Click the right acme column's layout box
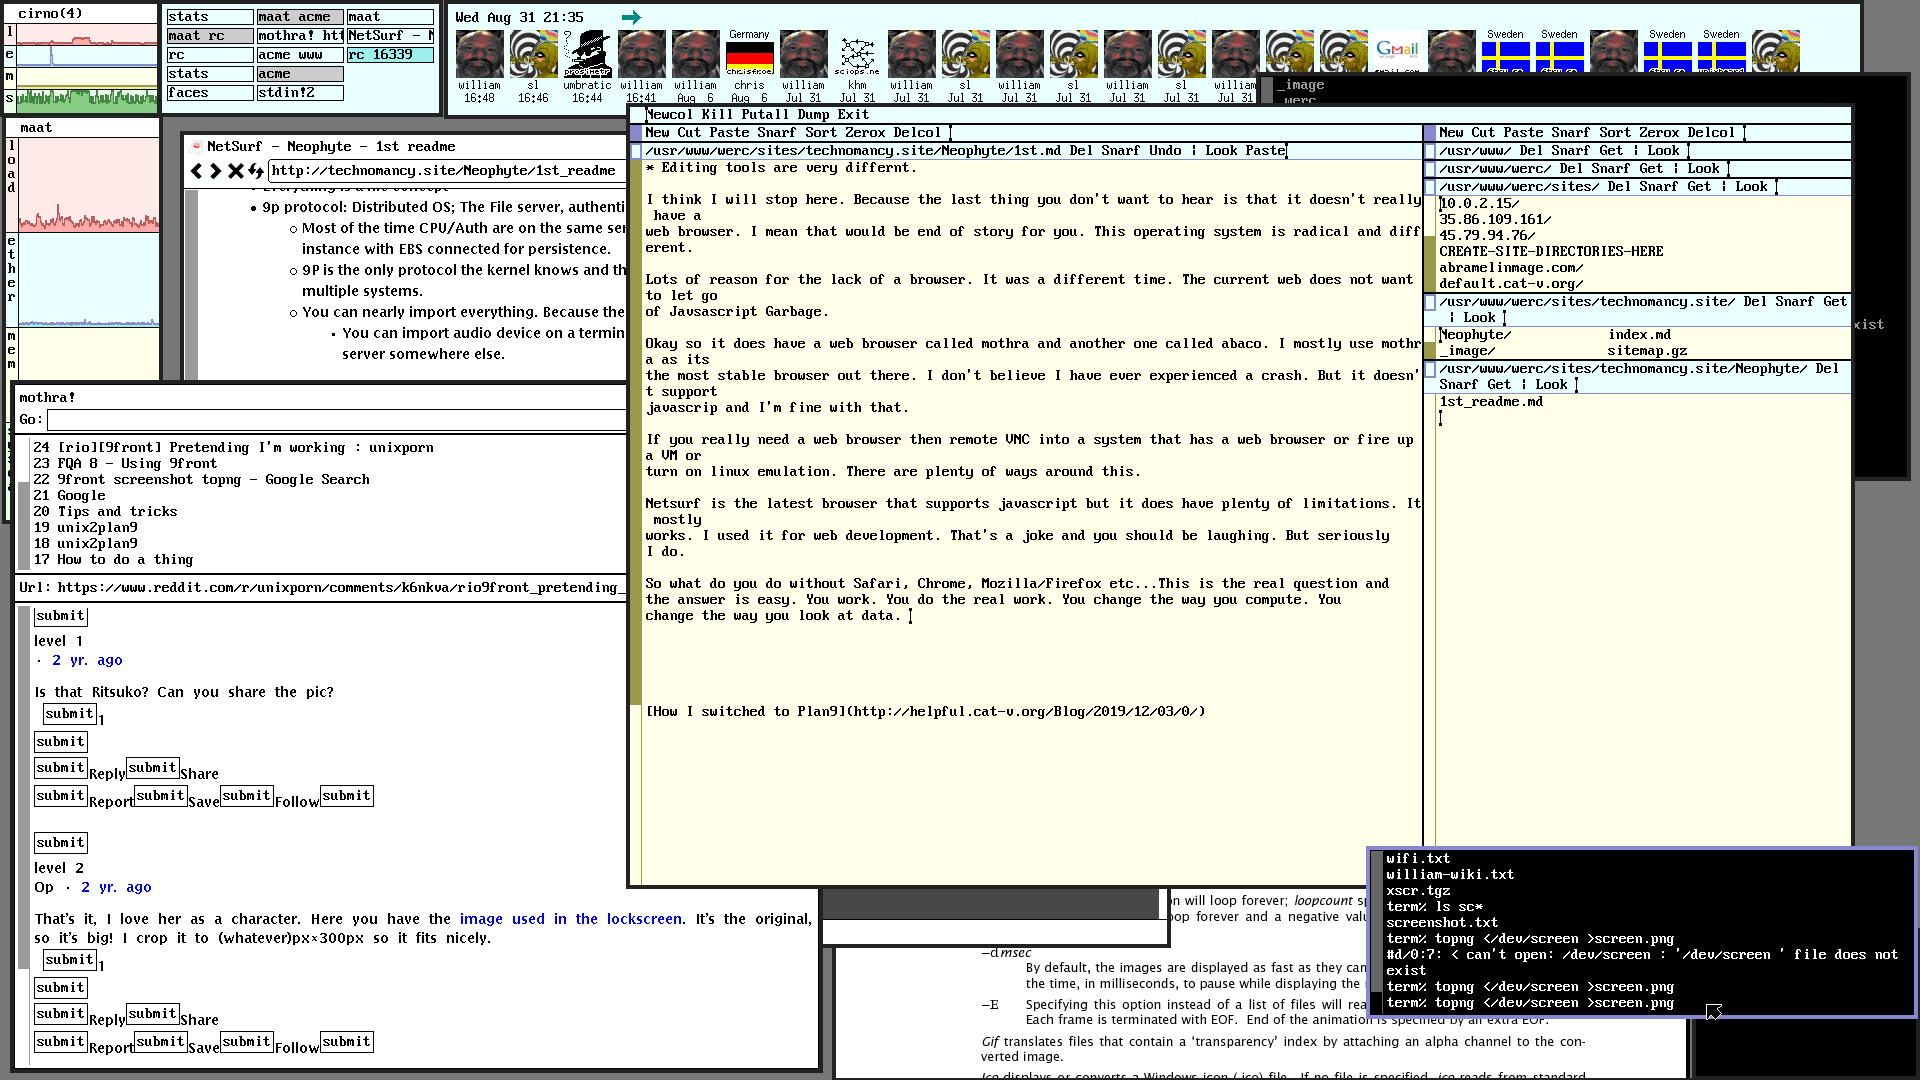 click(x=1430, y=133)
